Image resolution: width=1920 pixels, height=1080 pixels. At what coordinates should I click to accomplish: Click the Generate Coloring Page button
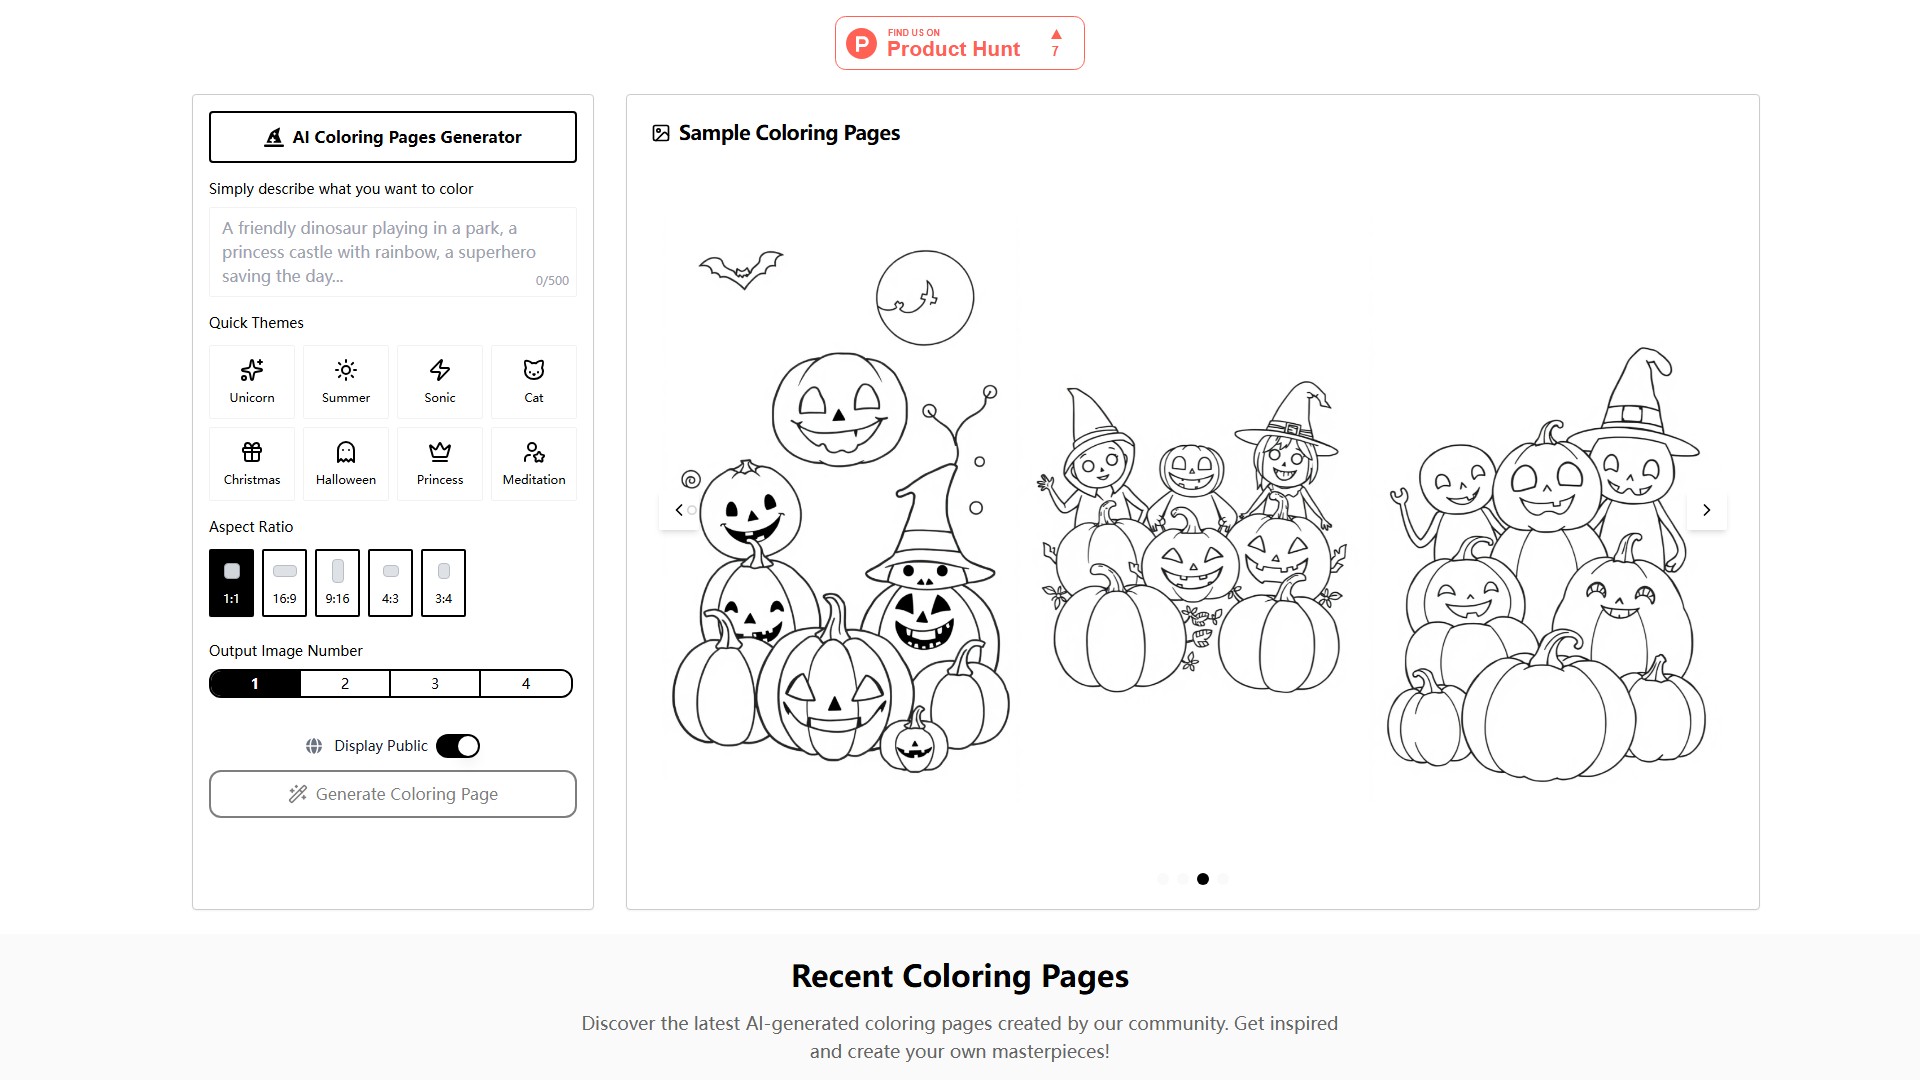393,794
